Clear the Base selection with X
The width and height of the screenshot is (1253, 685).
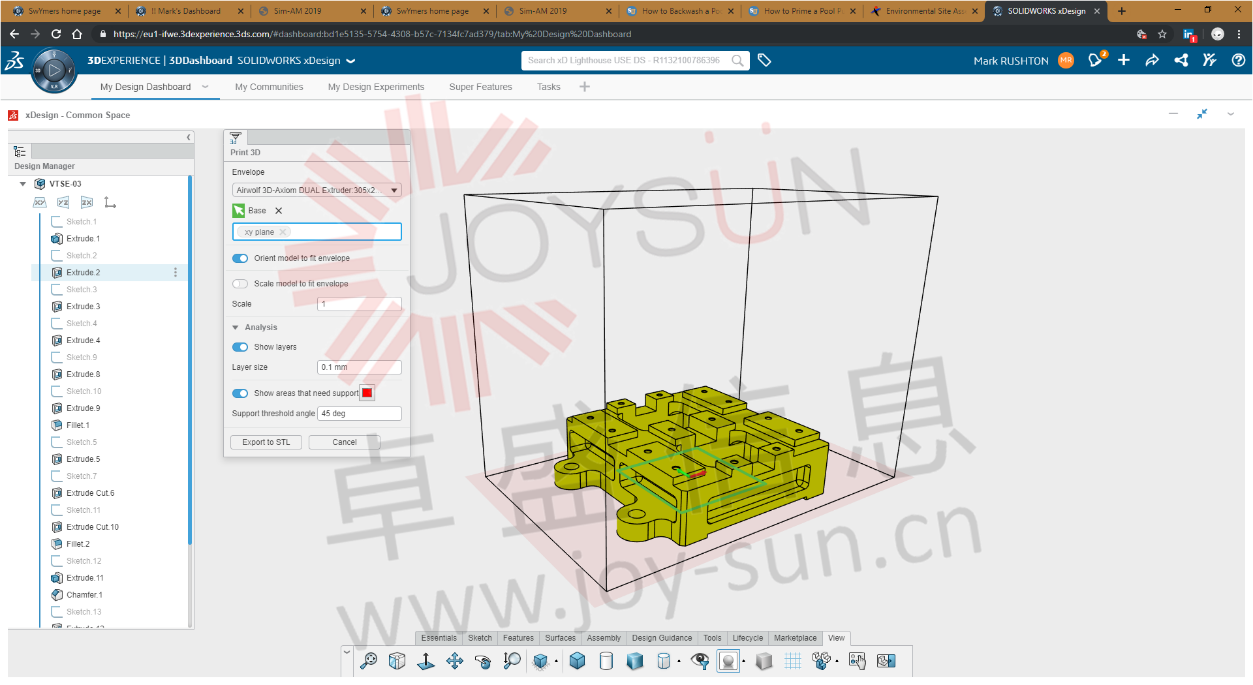(278, 211)
